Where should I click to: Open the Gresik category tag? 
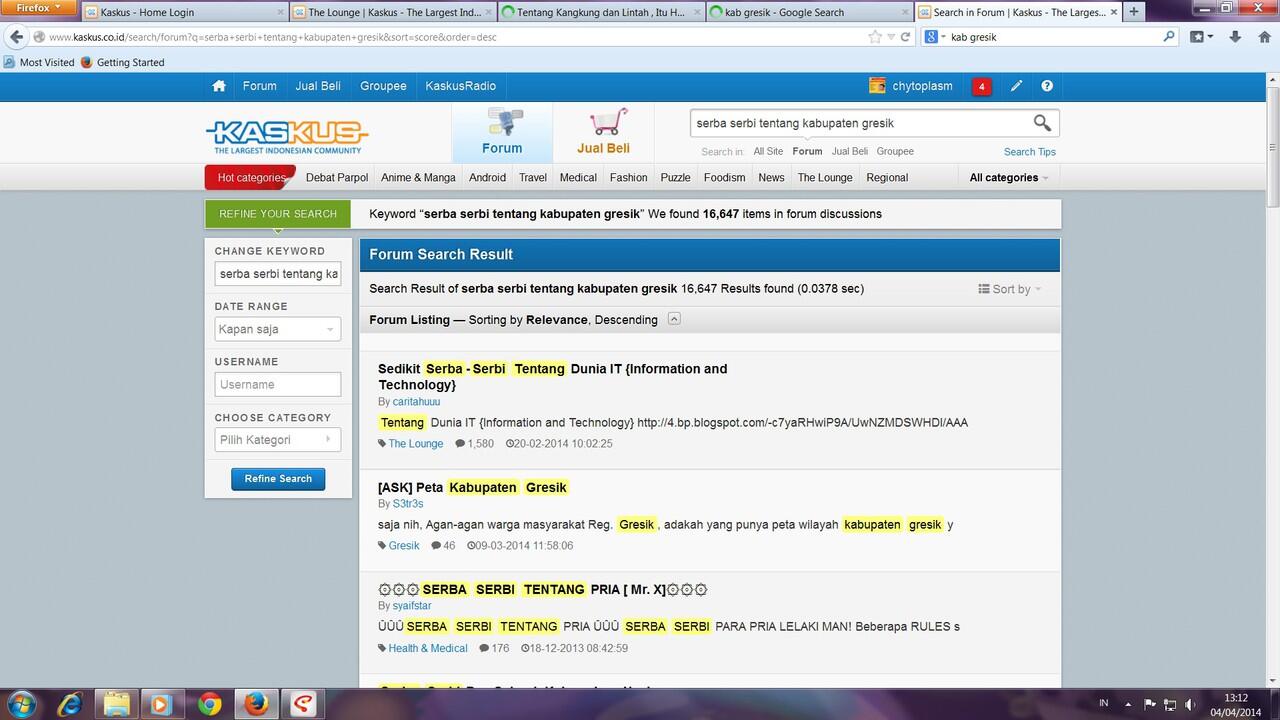404,546
